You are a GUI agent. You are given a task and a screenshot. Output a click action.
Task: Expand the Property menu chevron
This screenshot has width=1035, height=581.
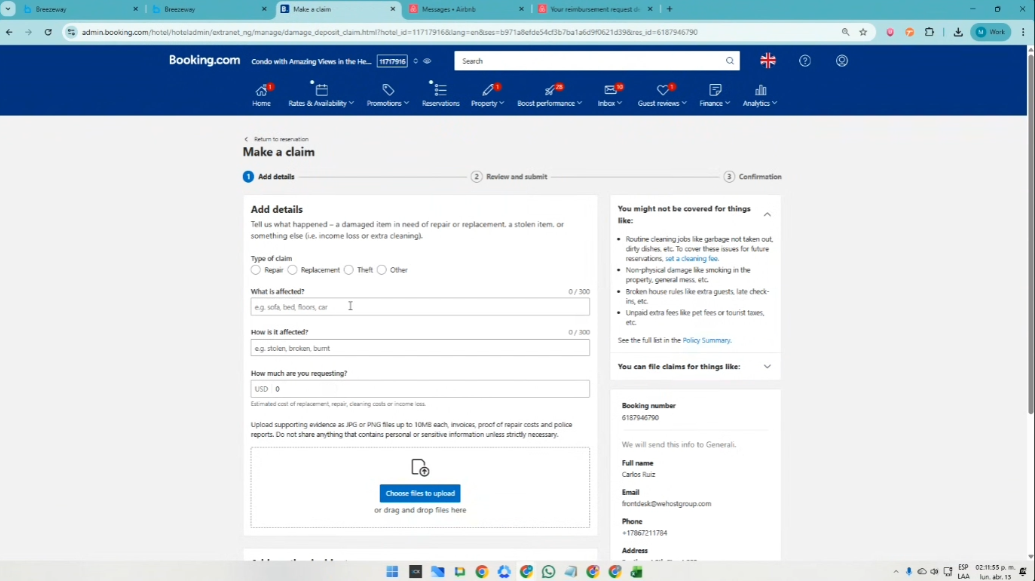tap(502, 103)
